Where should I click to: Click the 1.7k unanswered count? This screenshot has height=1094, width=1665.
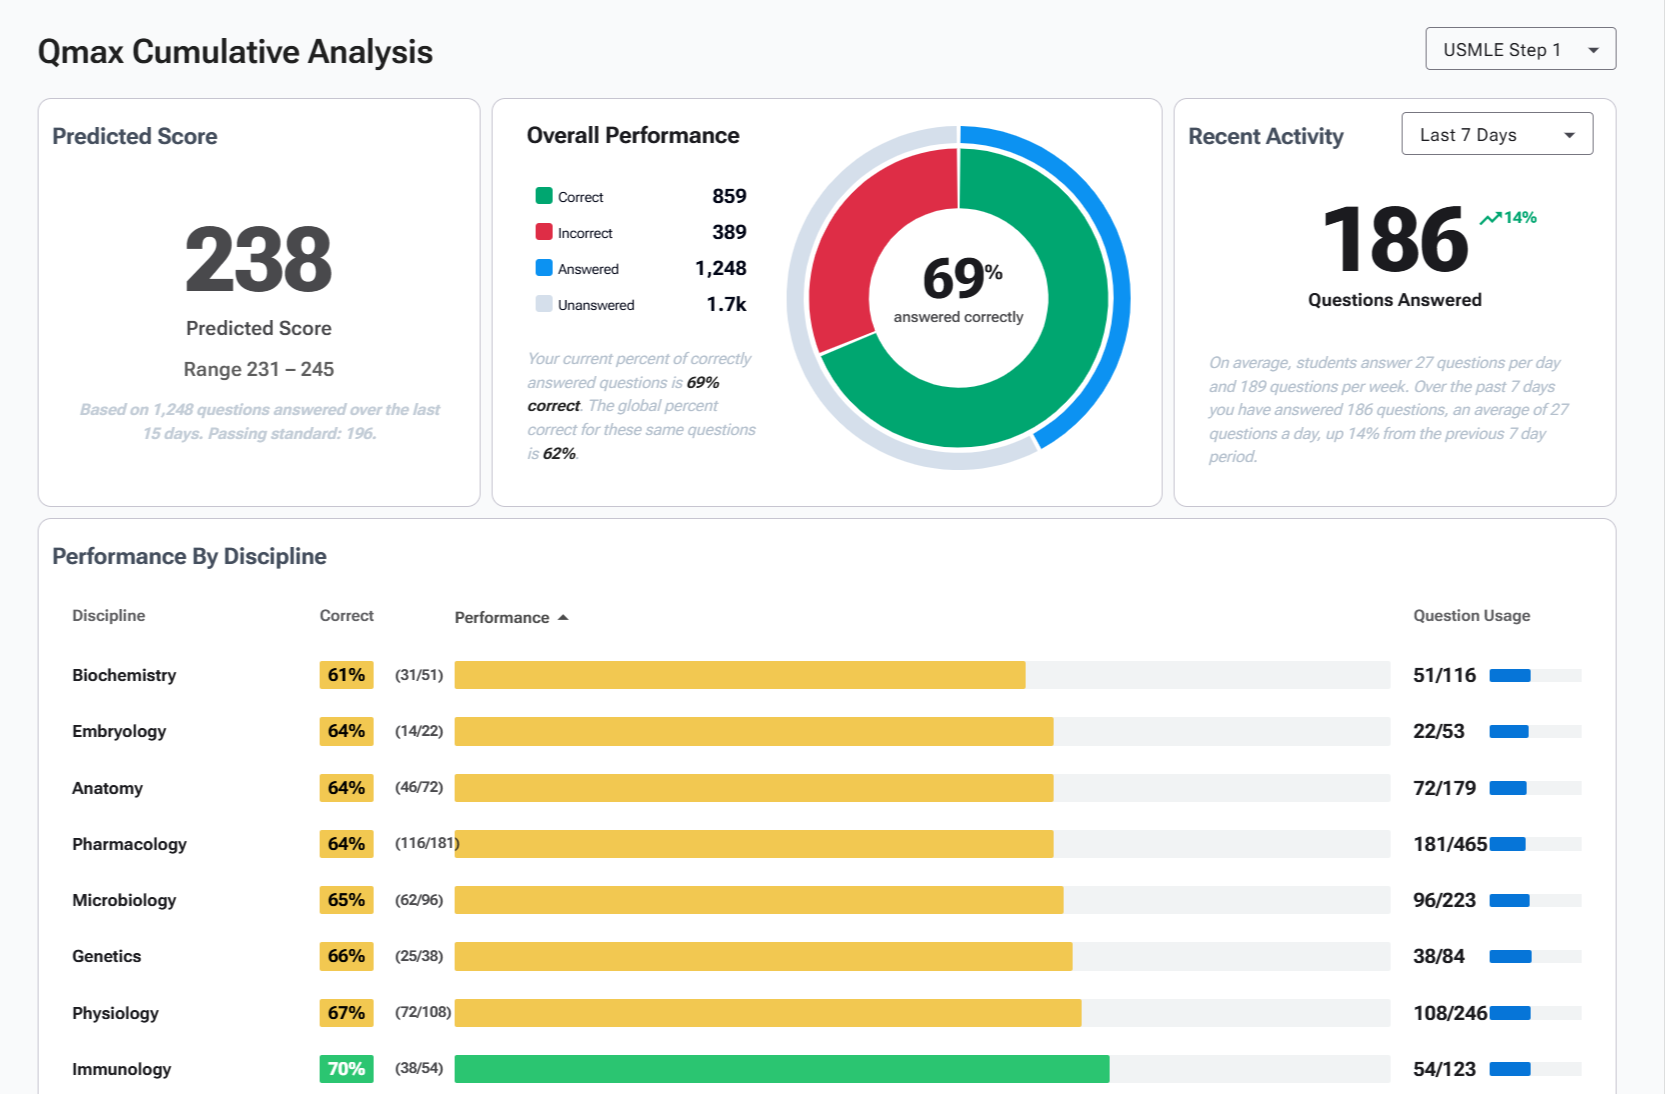[726, 304]
